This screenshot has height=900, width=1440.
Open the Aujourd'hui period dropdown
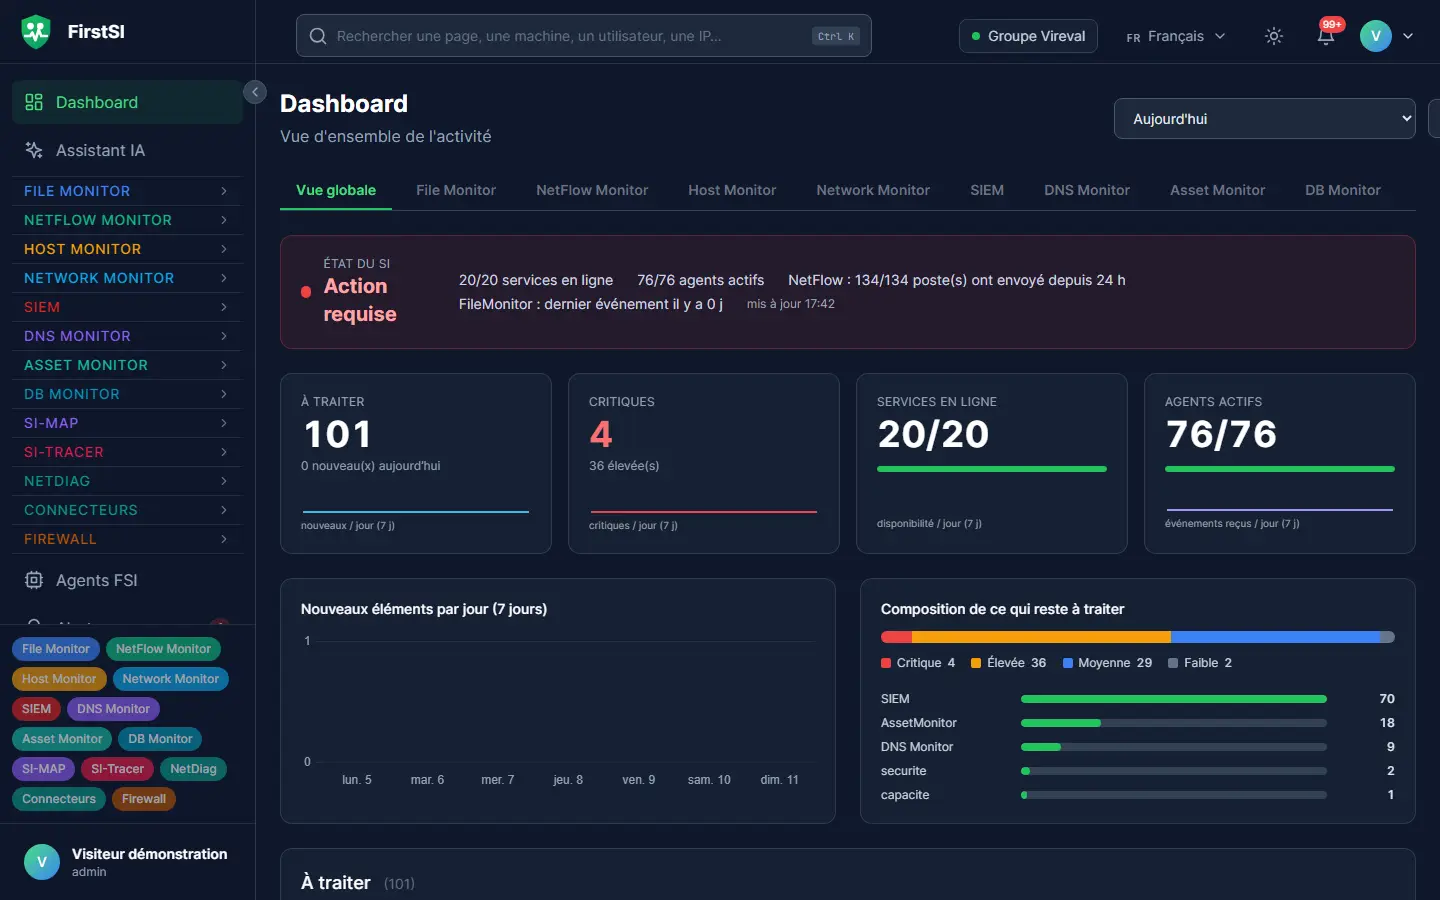(1265, 118)
